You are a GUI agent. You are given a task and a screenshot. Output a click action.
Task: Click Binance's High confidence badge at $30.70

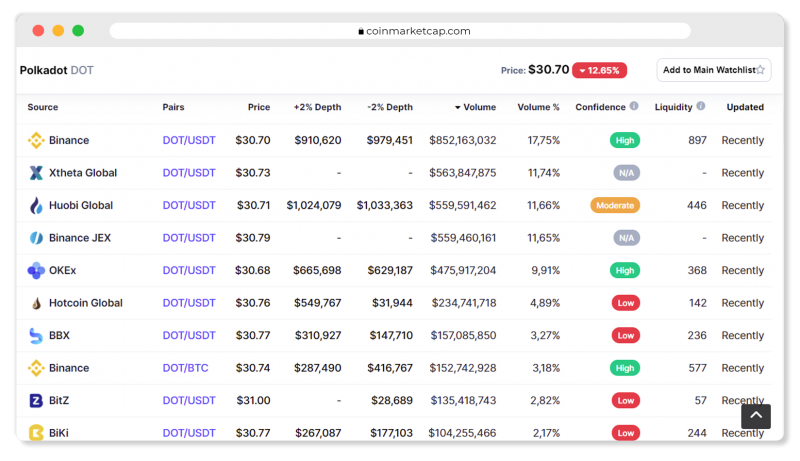point(624,140)
